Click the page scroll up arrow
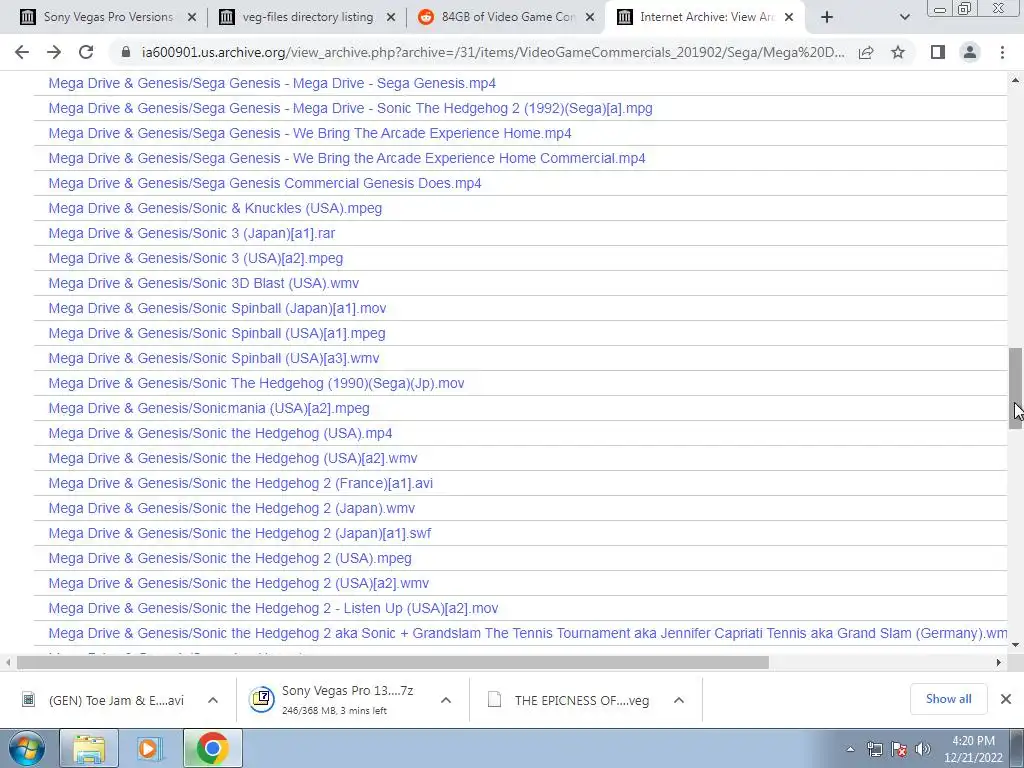This screenshot has width=1024, height=768. point(1015,80)
